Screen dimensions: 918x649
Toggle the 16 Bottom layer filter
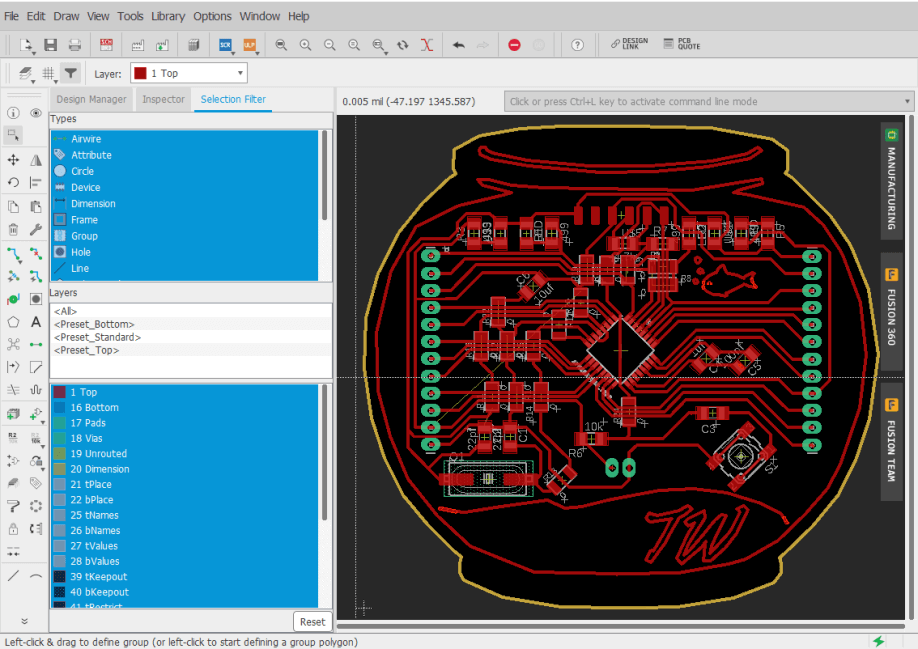tap(94, 408)
